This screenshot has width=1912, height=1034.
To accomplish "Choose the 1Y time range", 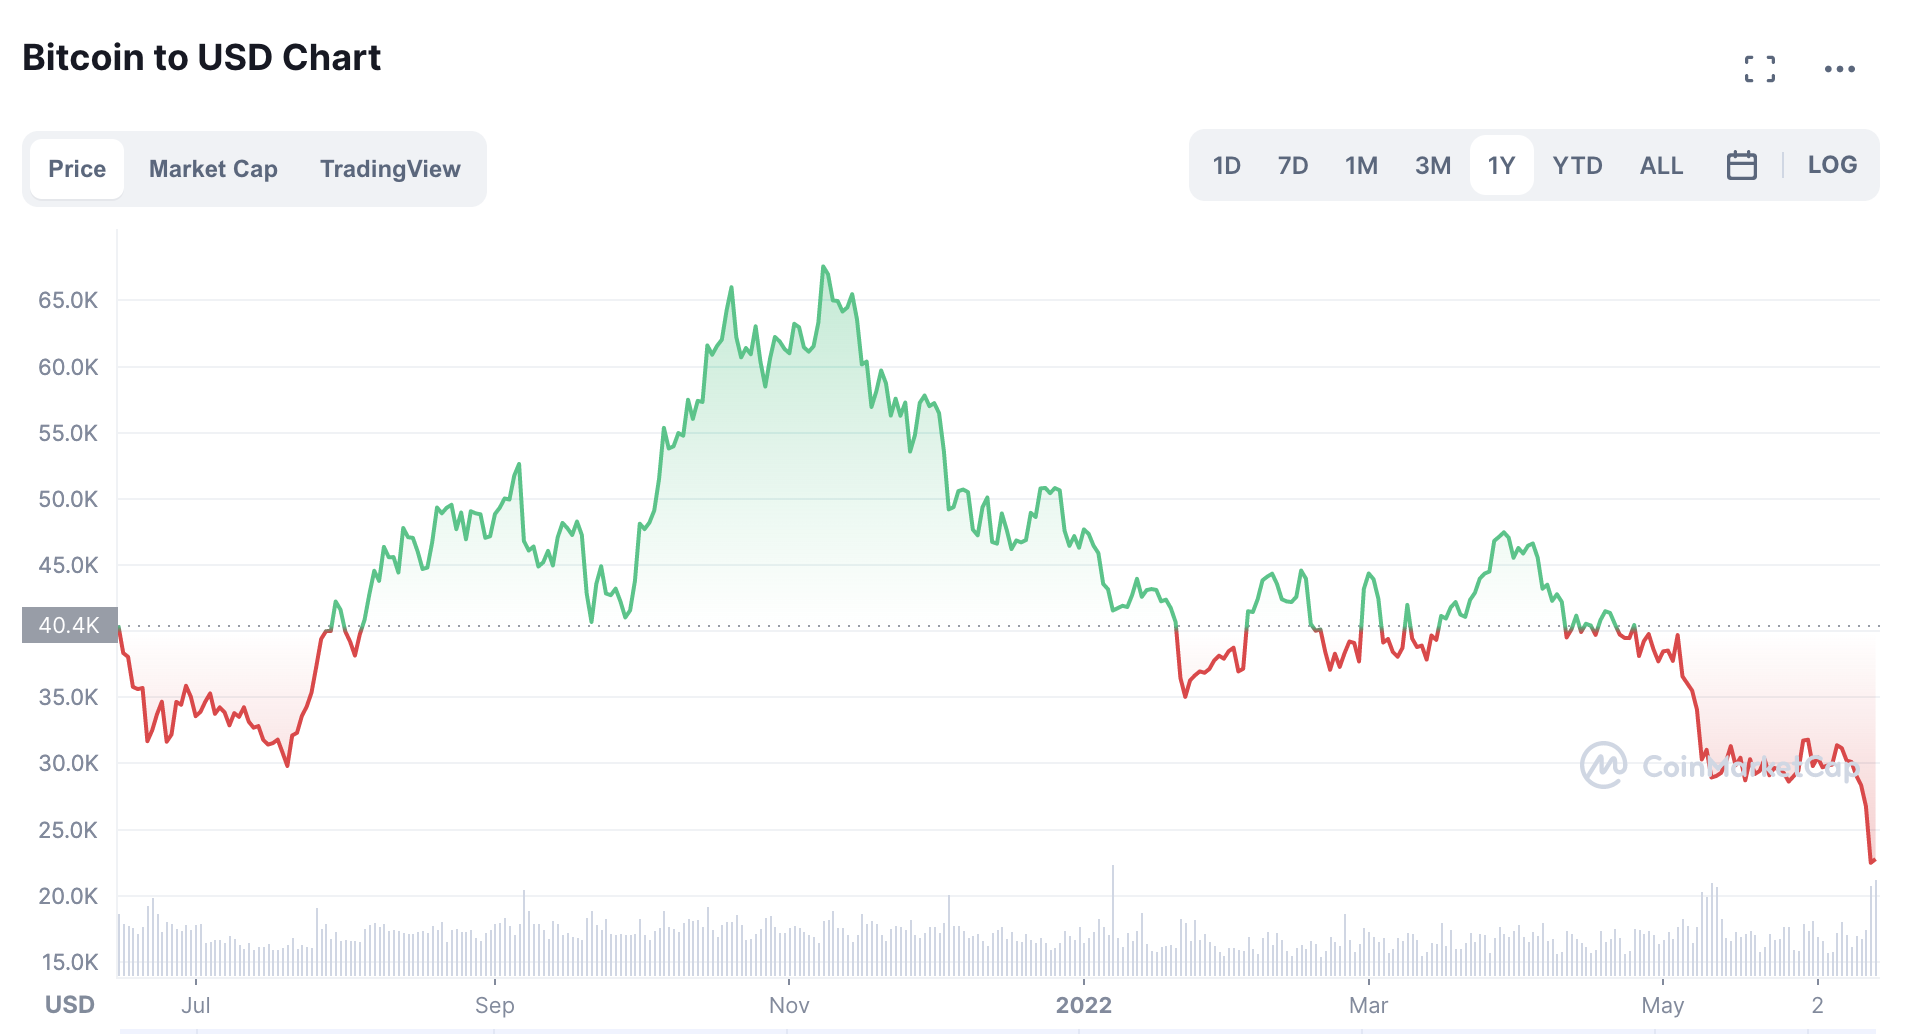I will point(1501,165).
